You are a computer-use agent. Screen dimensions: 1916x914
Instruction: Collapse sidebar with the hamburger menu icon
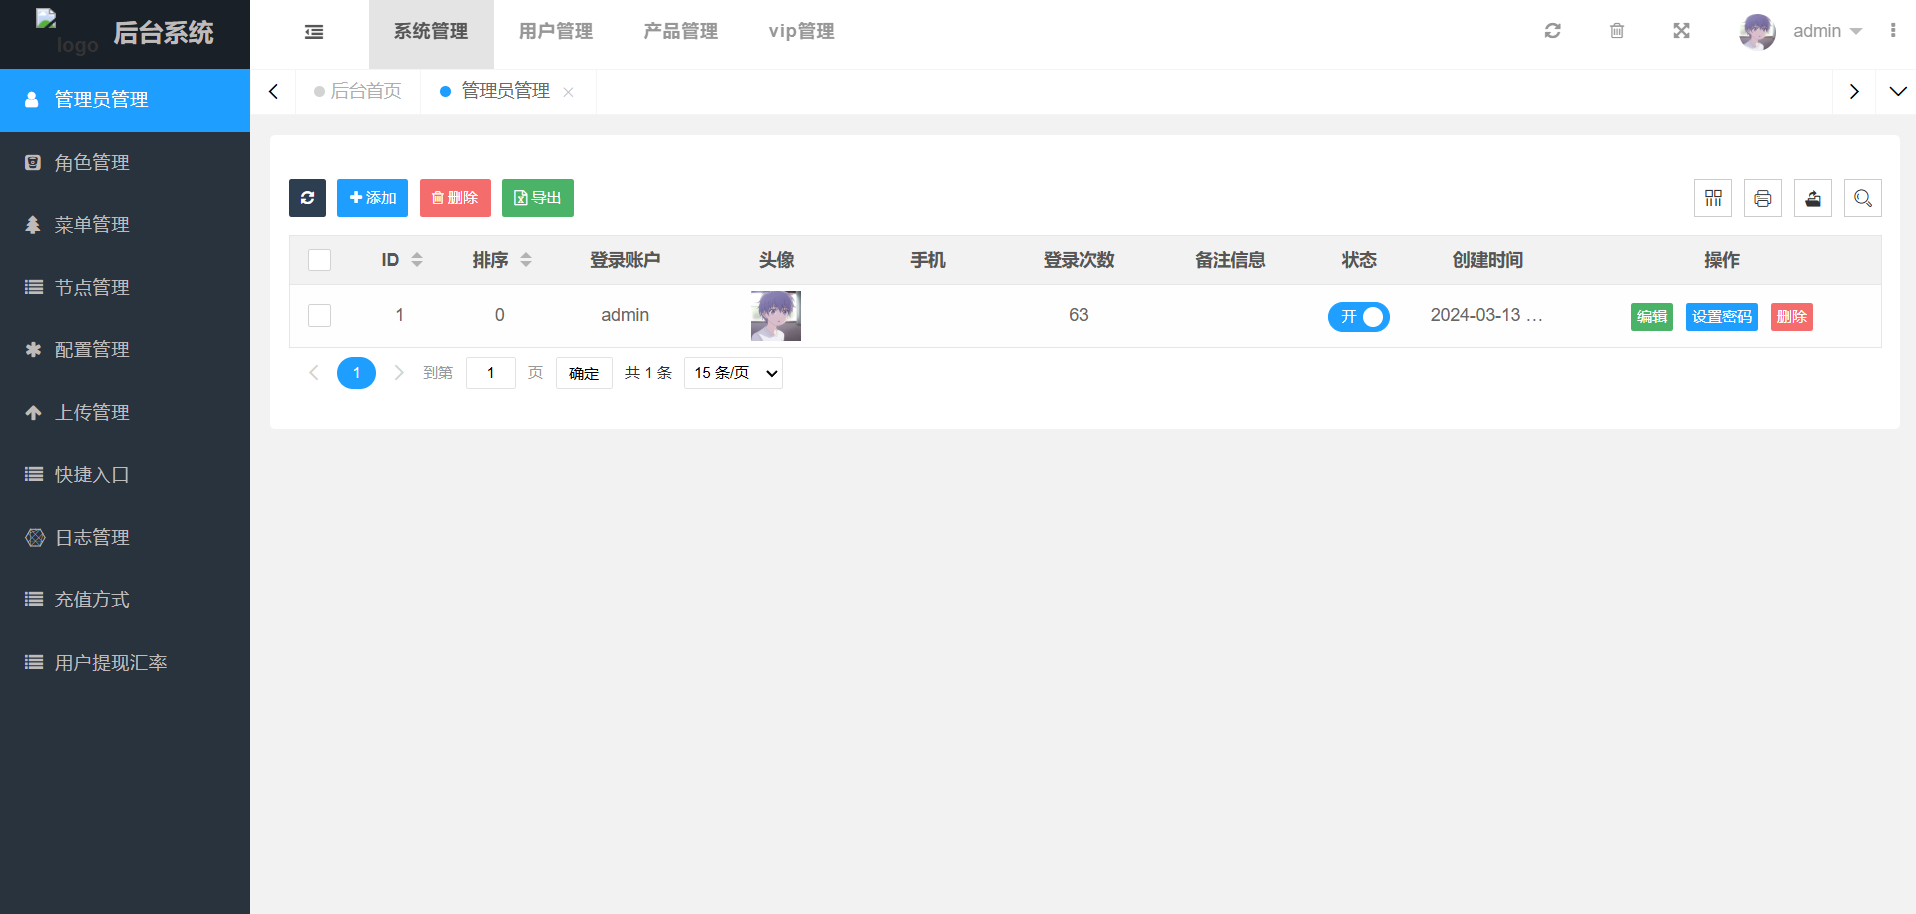(x=314, y=32)
